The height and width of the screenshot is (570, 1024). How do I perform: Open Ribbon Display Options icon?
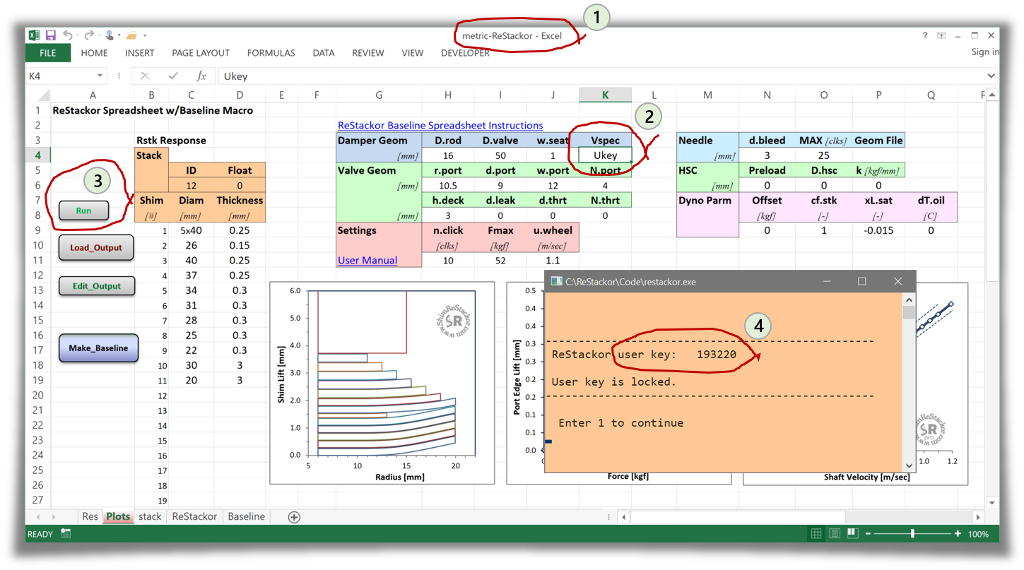click(x=942, y=35)
